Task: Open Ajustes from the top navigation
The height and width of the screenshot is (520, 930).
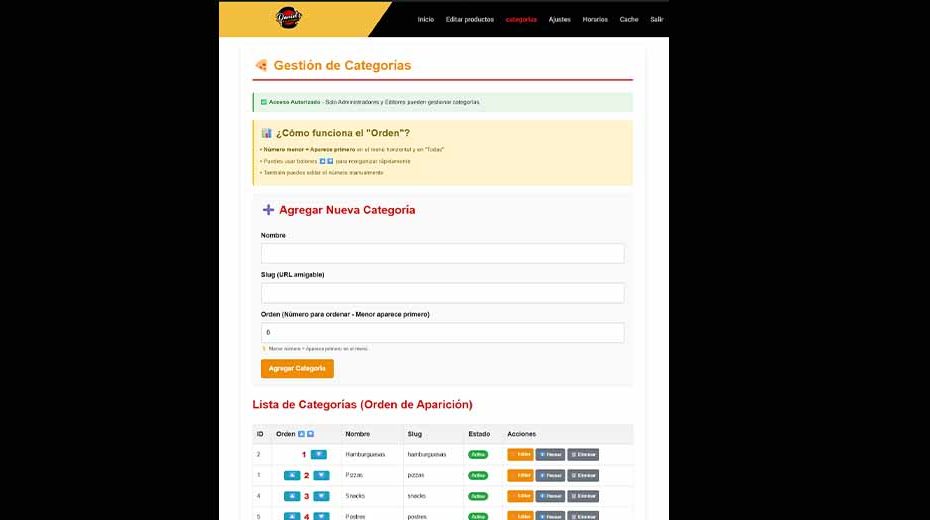Action: click(559, 20)
